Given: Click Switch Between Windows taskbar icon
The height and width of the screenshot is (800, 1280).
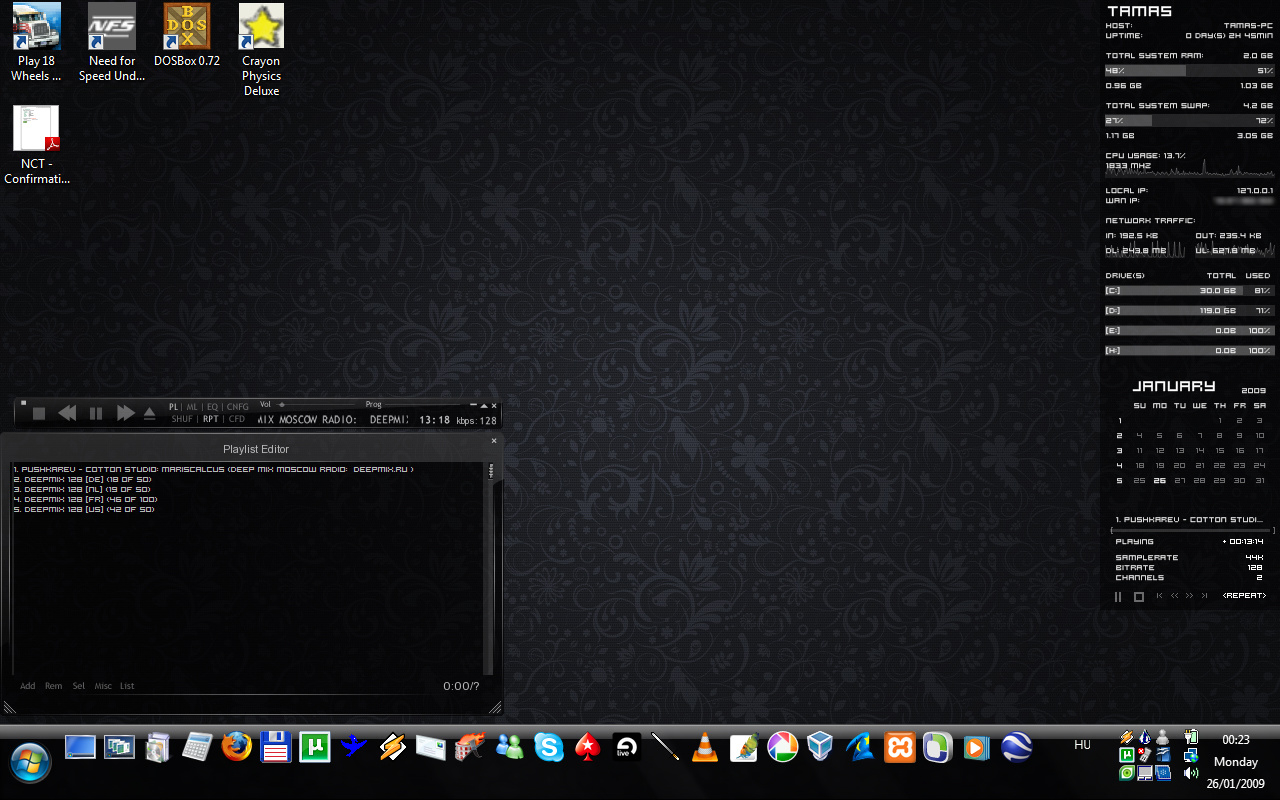Looking at the screenshot, I should coord(120,747).
